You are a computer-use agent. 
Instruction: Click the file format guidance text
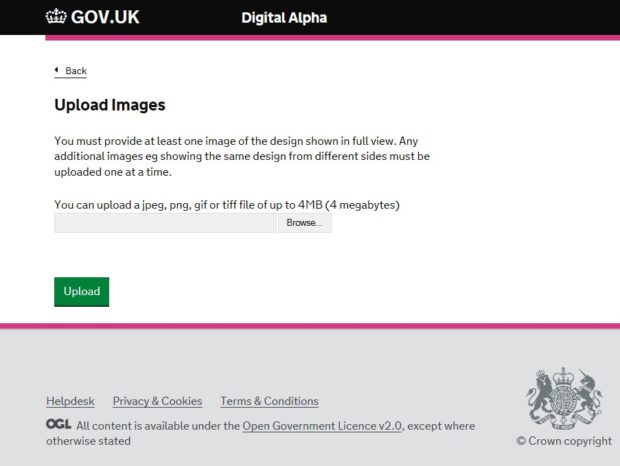227,205
